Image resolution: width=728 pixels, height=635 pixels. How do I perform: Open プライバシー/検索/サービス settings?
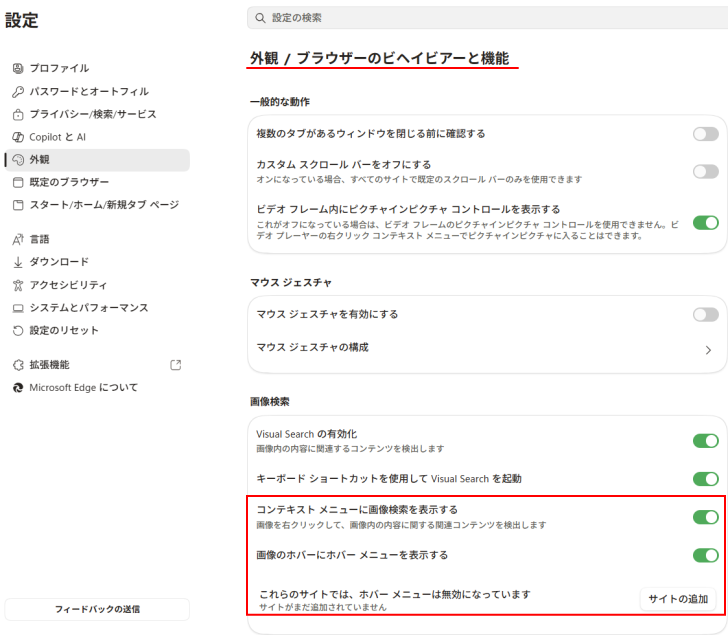(97, 114)
